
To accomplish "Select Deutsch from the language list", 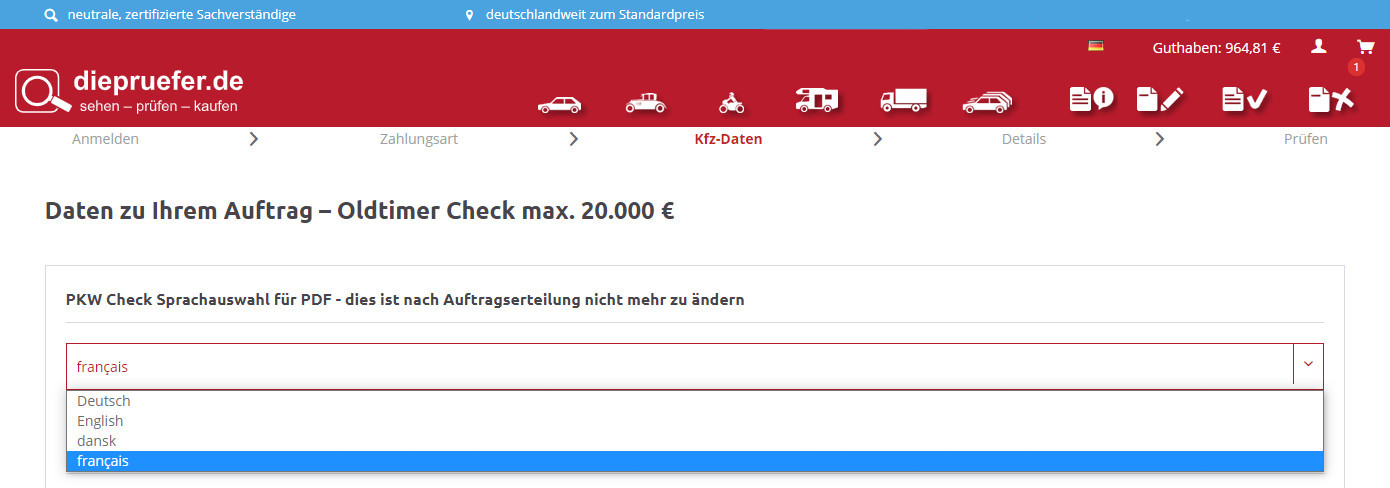I will pyautogui.click(x=104, y=401).
